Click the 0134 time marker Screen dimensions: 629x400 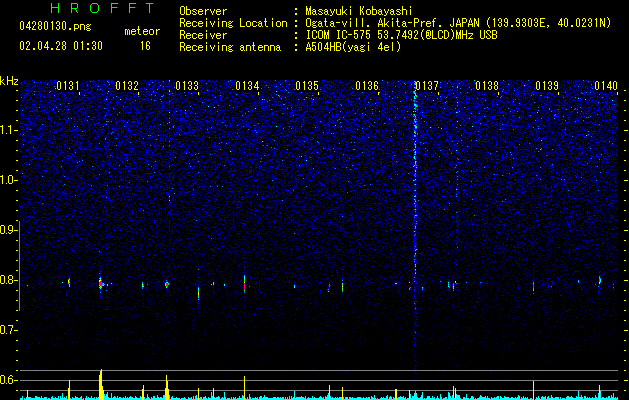(x=247, y=86)
